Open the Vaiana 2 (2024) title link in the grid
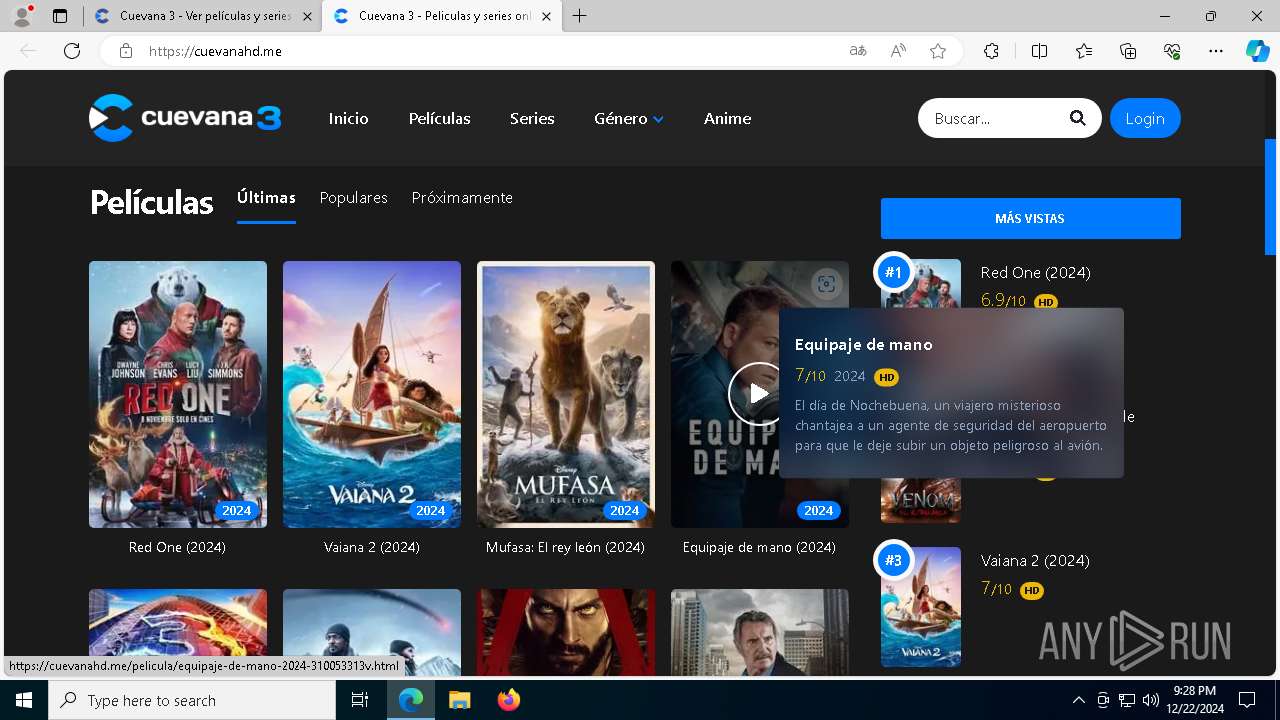The width and height of the screenshot is (1280, 720). point(372,547)
